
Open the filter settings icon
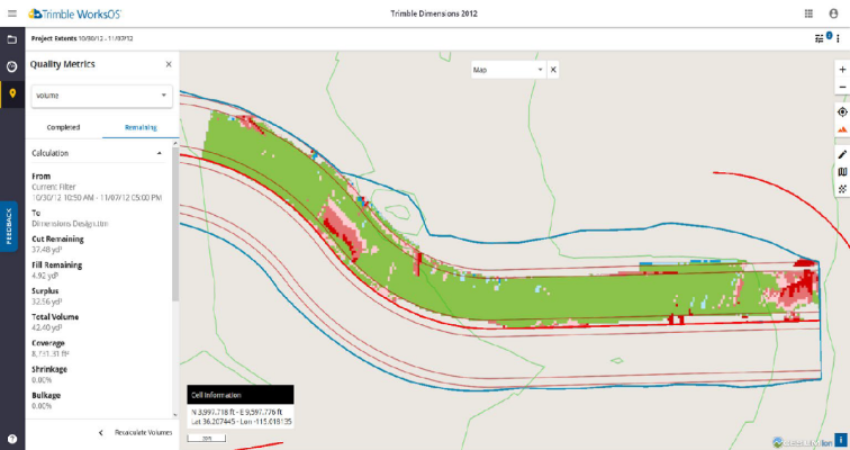819,38
